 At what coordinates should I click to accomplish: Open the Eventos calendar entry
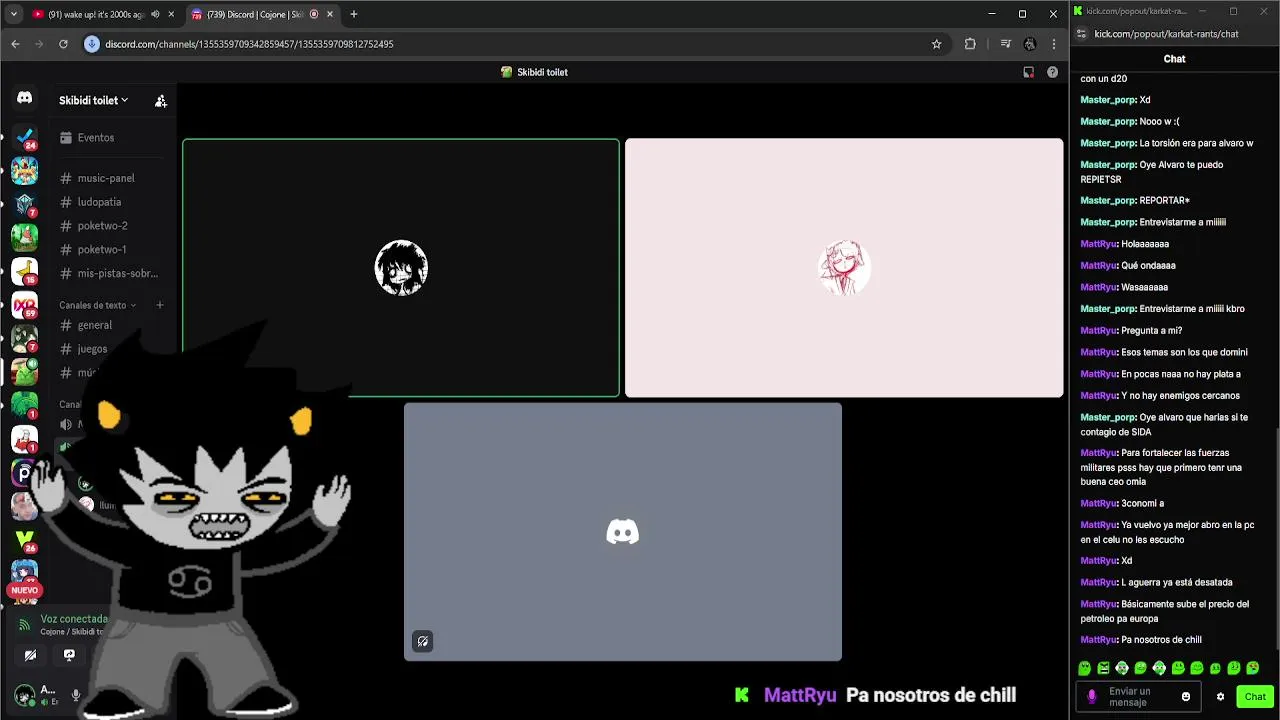(x=86, y=137)
